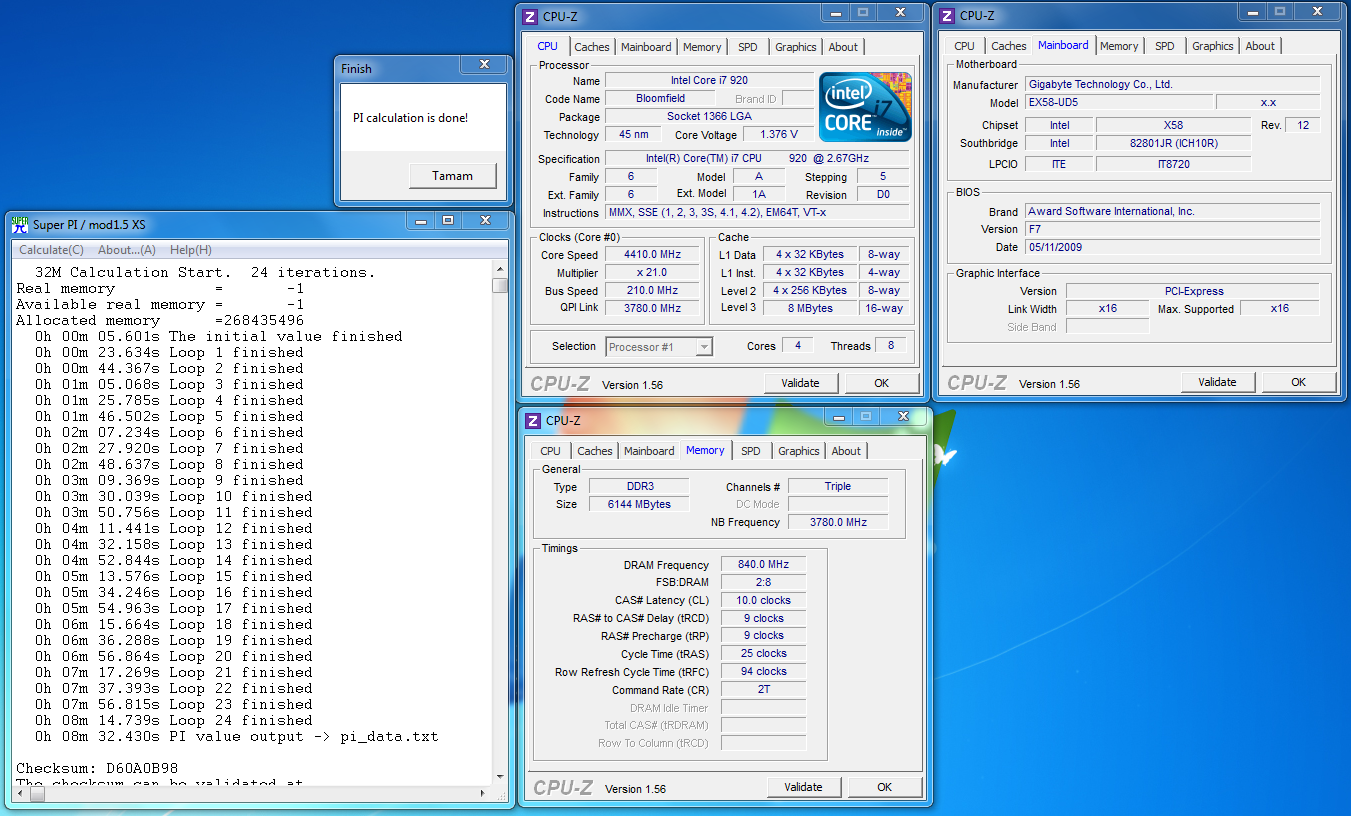The height and width of the screenshot is (816, 1351).
Task: Click the CAS# Latency 10.0 clocks field
Action: pyautogui.click(x=763, y=600)
